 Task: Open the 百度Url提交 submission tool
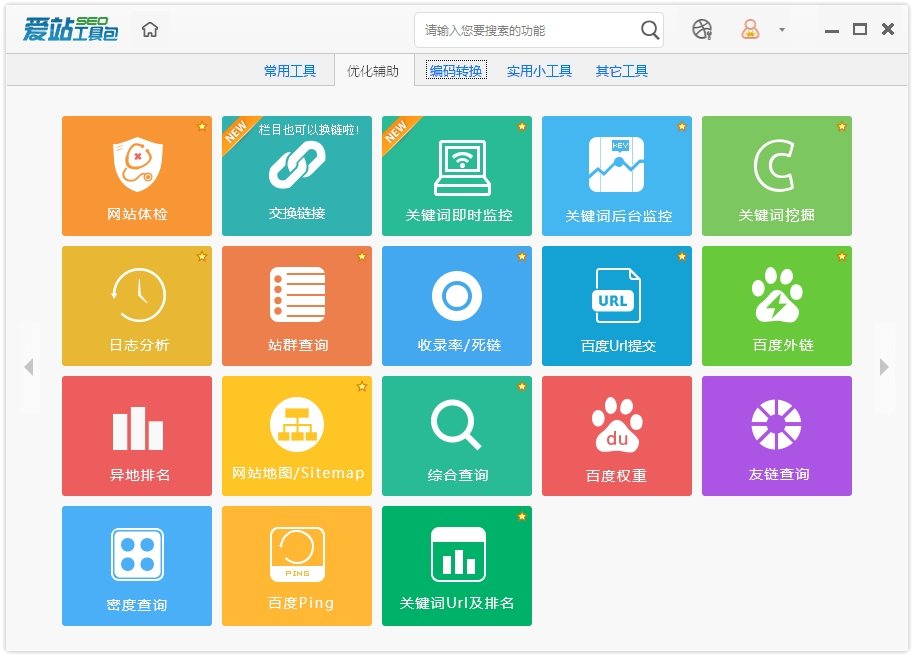point(616,306)
